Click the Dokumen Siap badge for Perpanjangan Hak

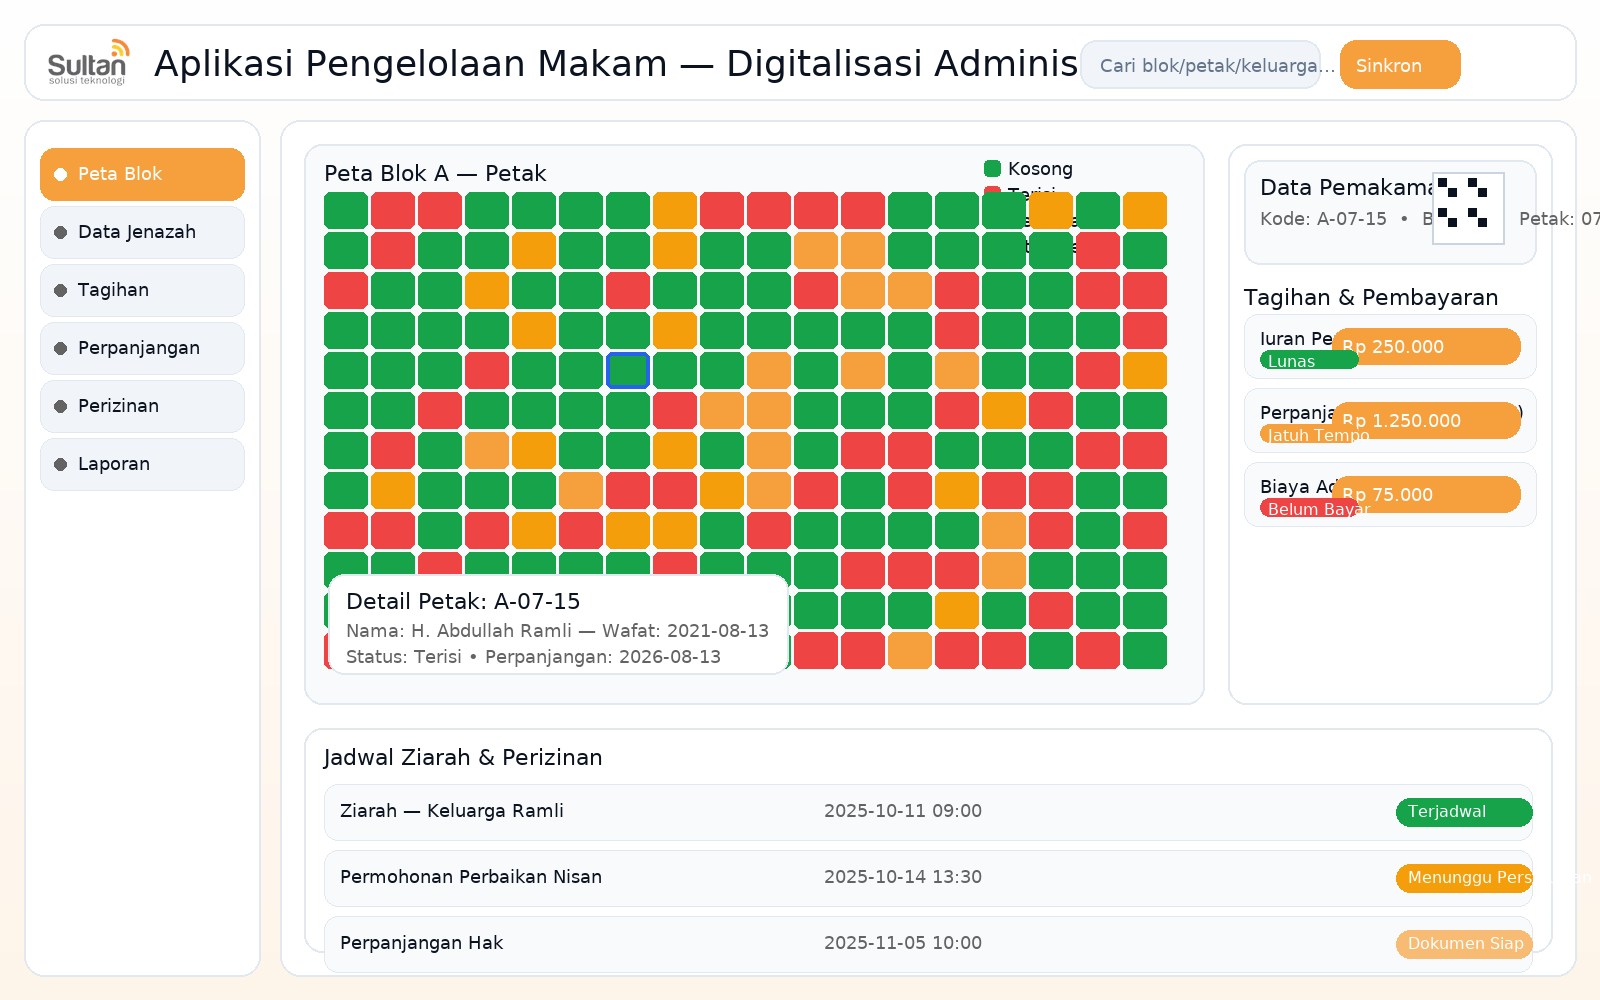(x=1464, y=943)
